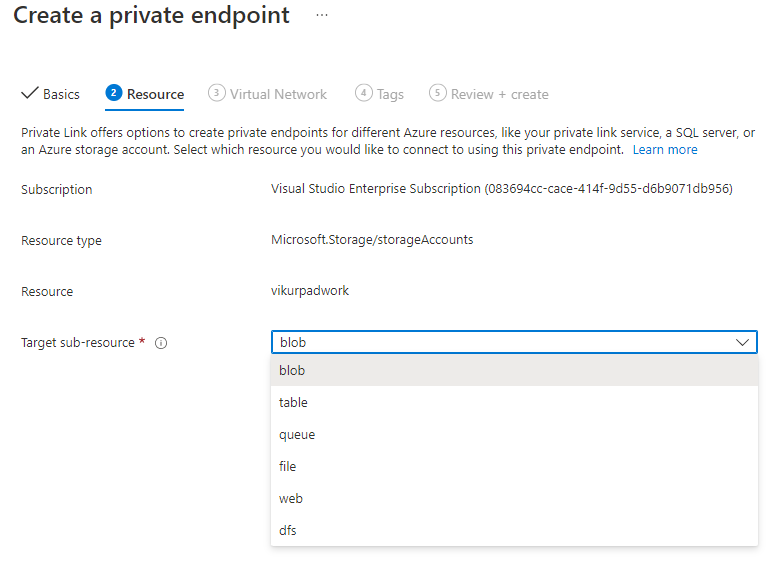Select the file sub-resource option
The width and height of the screenshot is (779, 567).
288,466
